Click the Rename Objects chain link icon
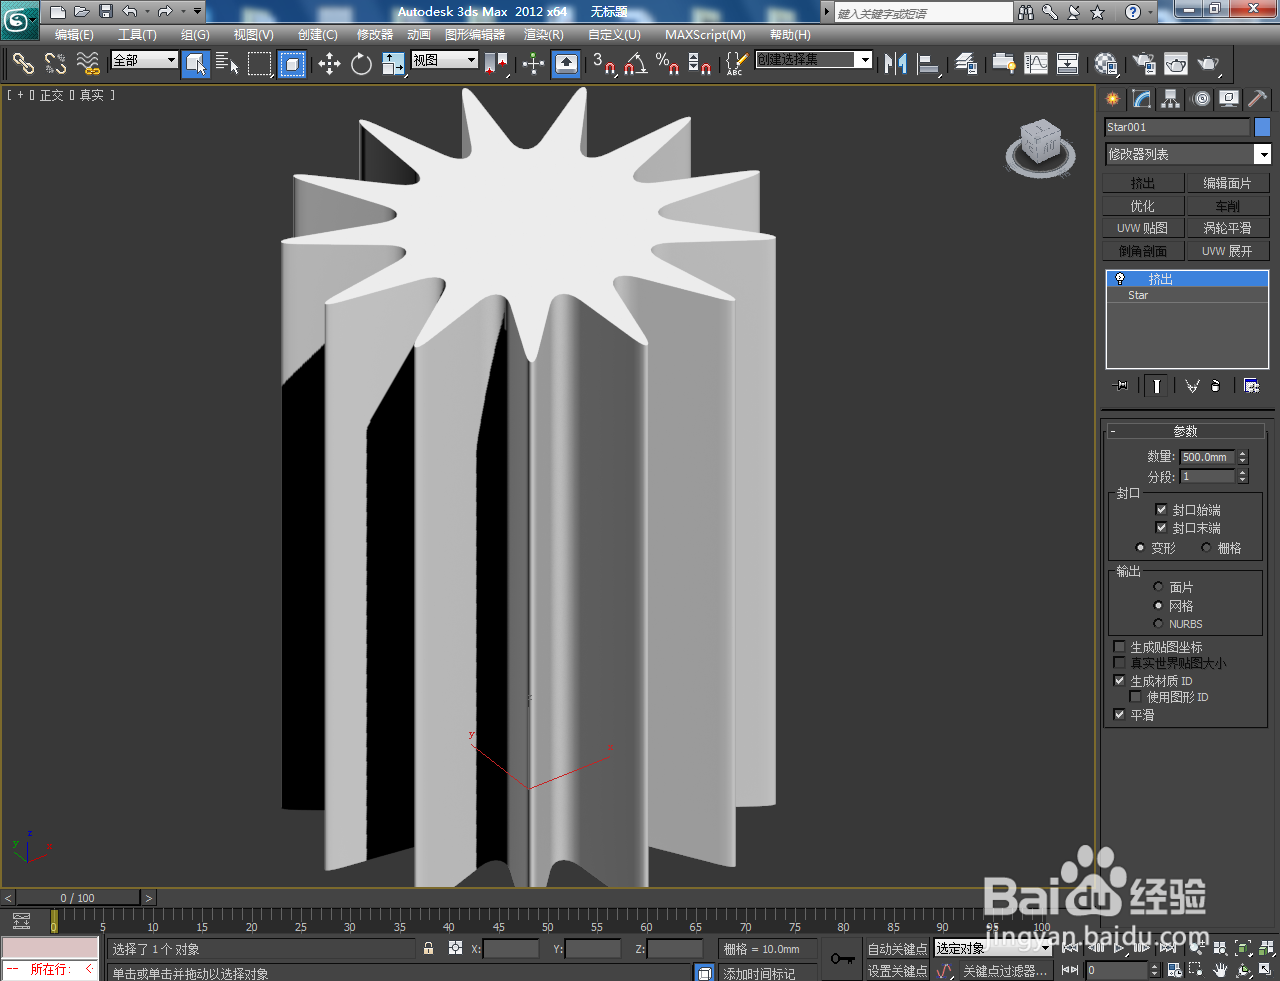Viewport: 1280px width, 981px height. point(22,64)
